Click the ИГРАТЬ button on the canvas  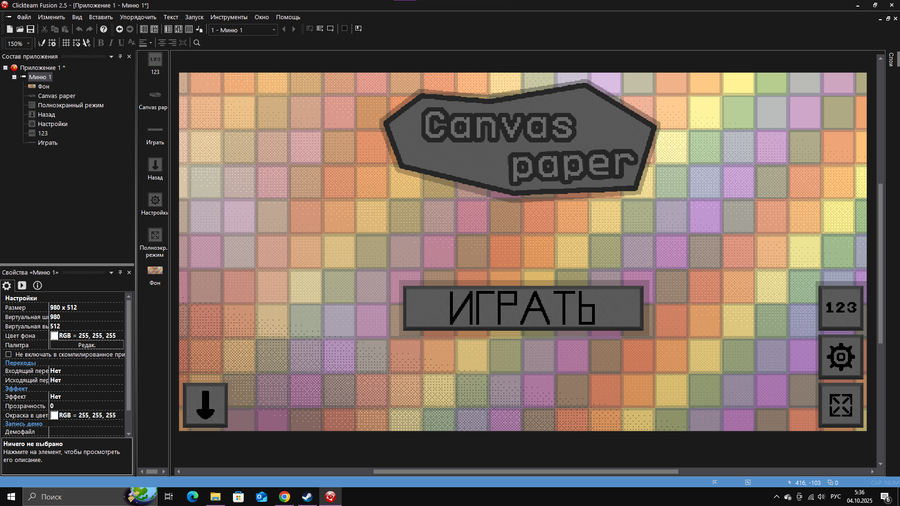pyautogui.click(x=523, y=308)
